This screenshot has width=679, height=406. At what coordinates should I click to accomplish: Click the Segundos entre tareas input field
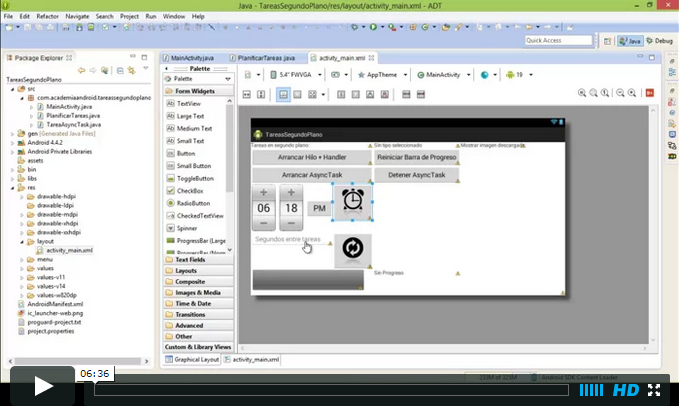[x=292, y=239]
